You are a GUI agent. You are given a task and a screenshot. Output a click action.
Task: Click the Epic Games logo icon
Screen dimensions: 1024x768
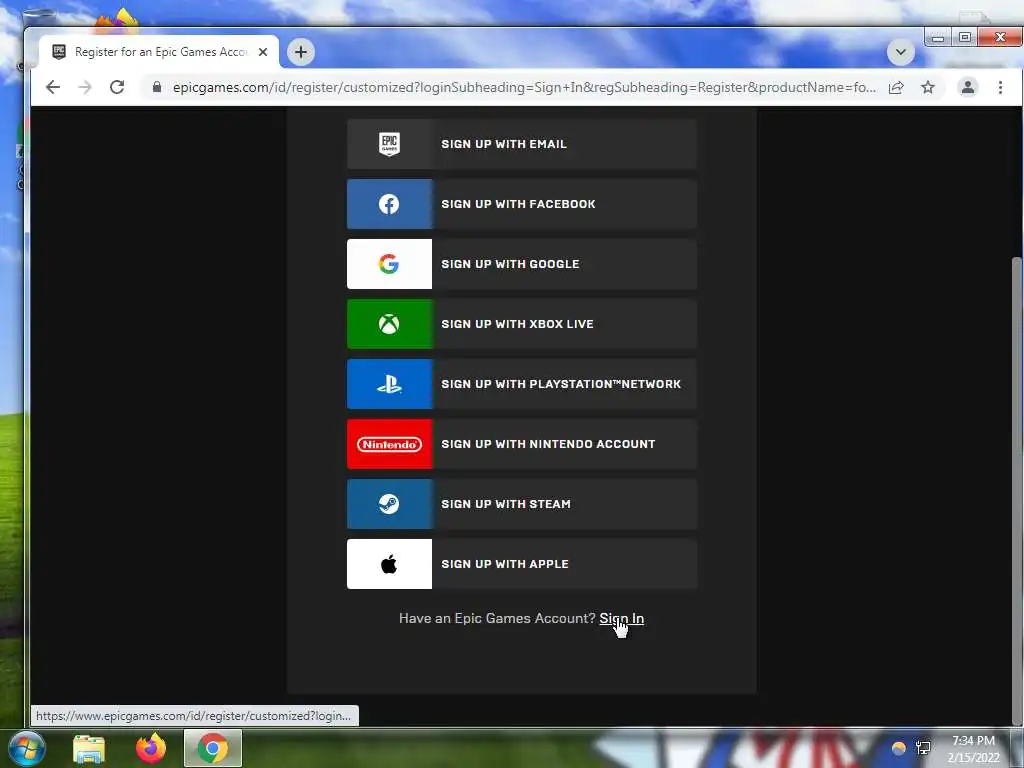389,144
